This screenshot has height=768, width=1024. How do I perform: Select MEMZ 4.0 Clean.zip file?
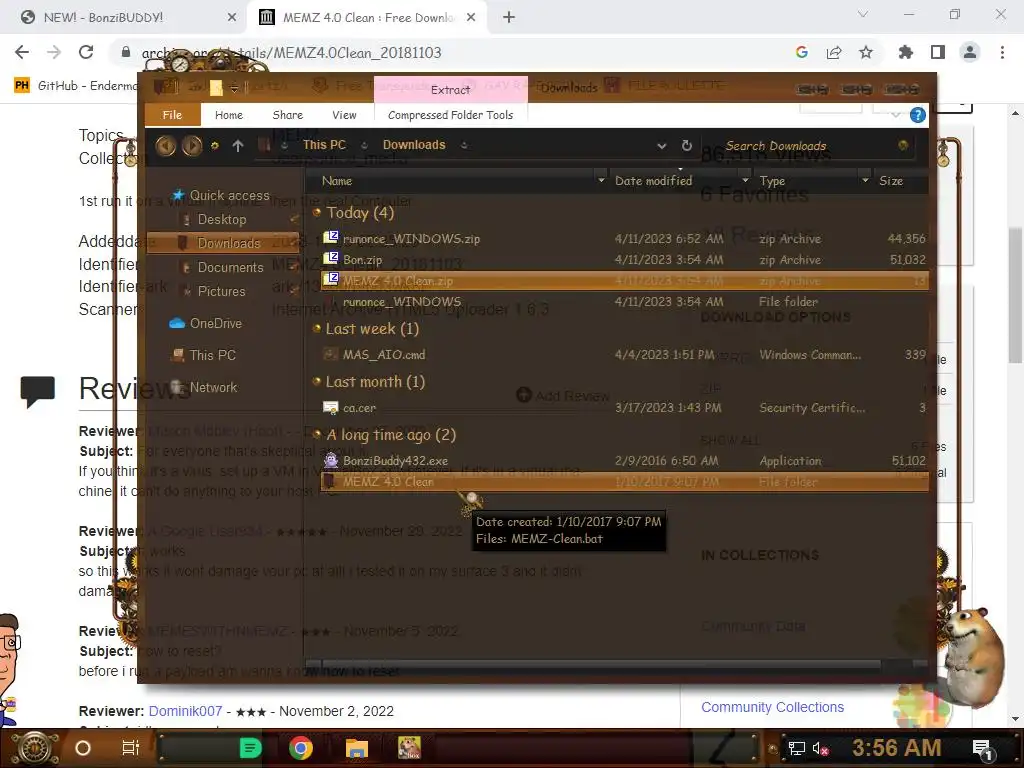pos(624,281)
